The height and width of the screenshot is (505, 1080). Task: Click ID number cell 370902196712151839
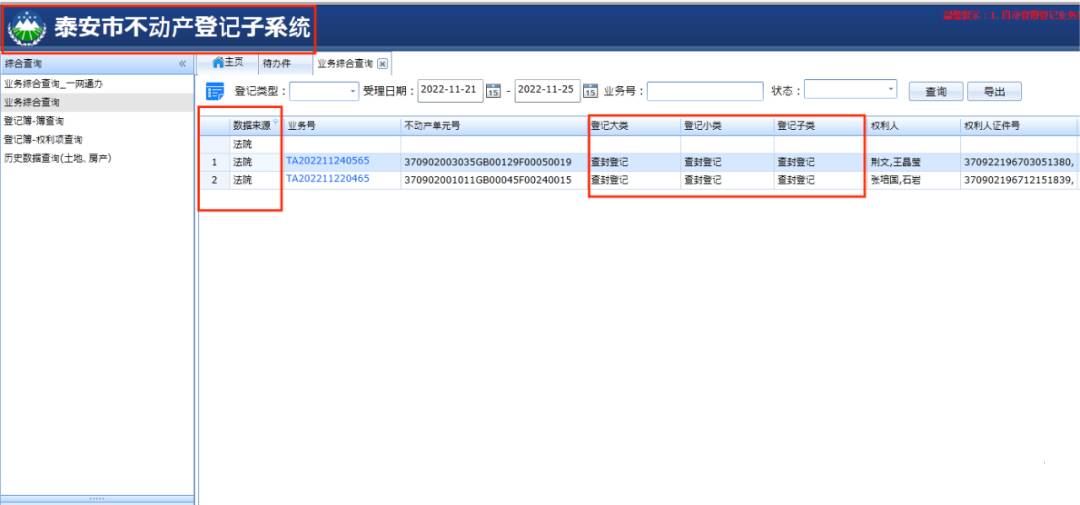(x=1021, y=181)
